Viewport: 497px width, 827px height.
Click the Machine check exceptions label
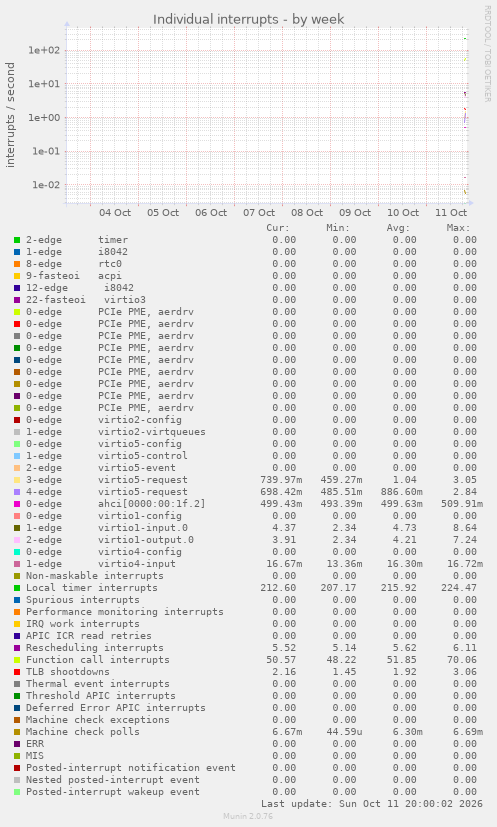[98, 720]
